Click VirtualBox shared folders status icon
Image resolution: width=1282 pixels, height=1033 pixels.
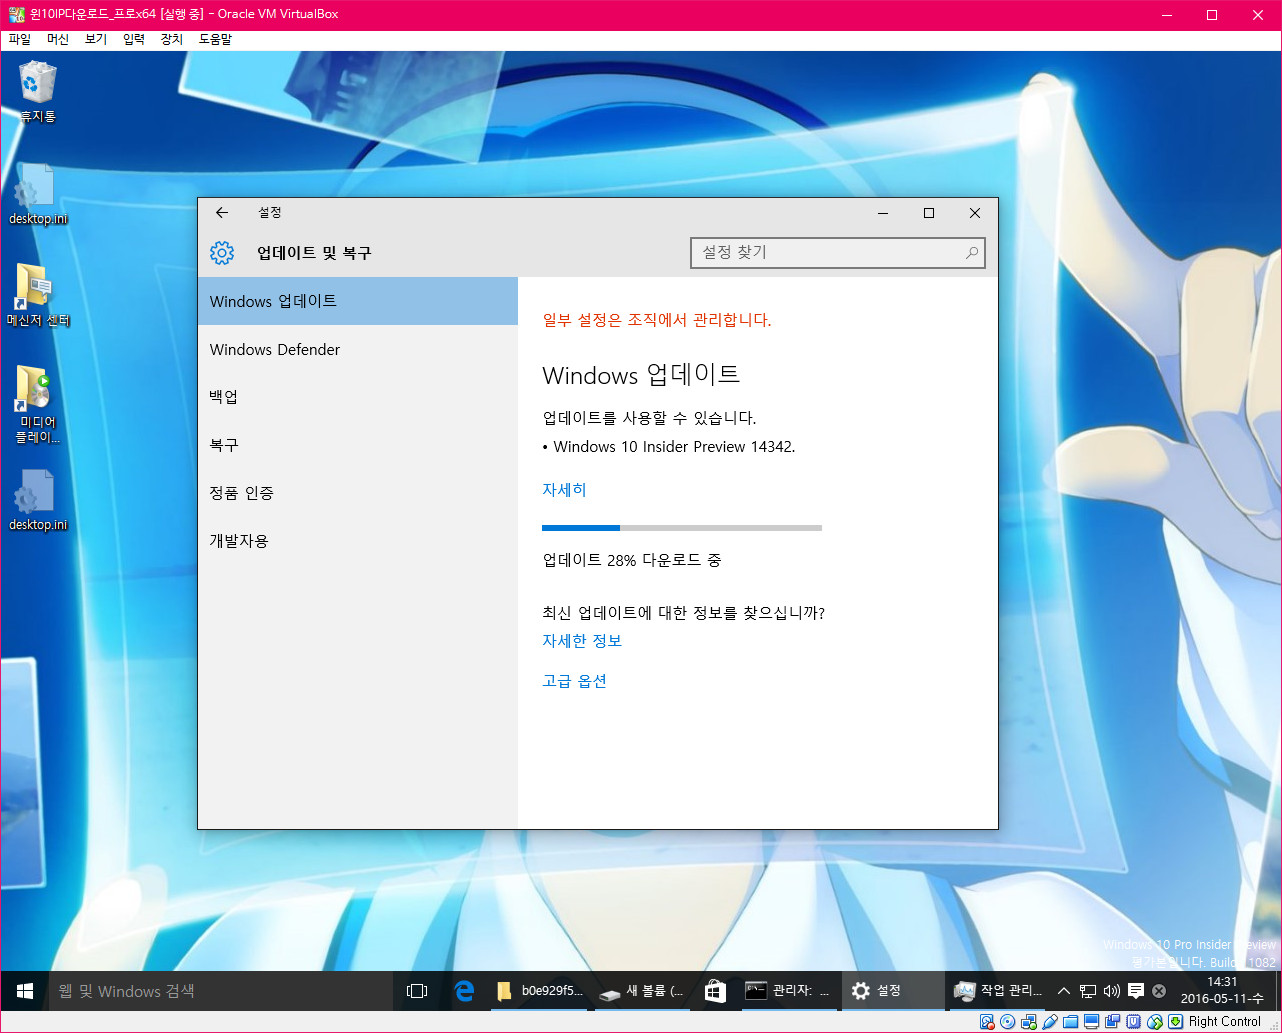click(x=1071, y=1021)
